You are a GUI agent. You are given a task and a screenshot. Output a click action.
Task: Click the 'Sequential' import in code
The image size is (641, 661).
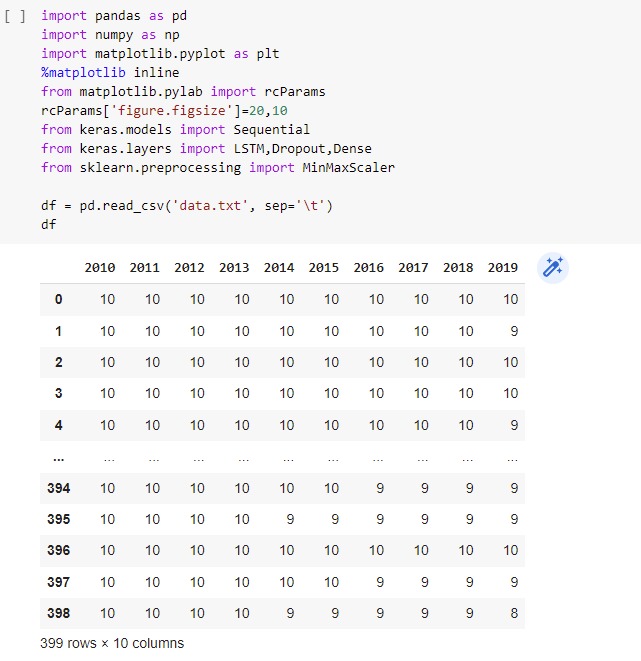pyautogui.click(x=271, y=129)
